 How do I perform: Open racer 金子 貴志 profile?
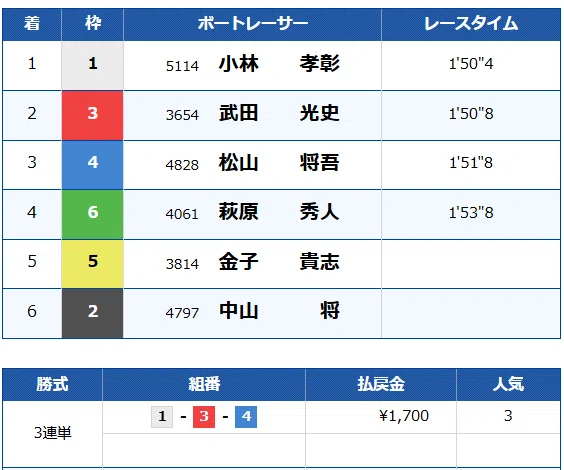pos(279,261)
